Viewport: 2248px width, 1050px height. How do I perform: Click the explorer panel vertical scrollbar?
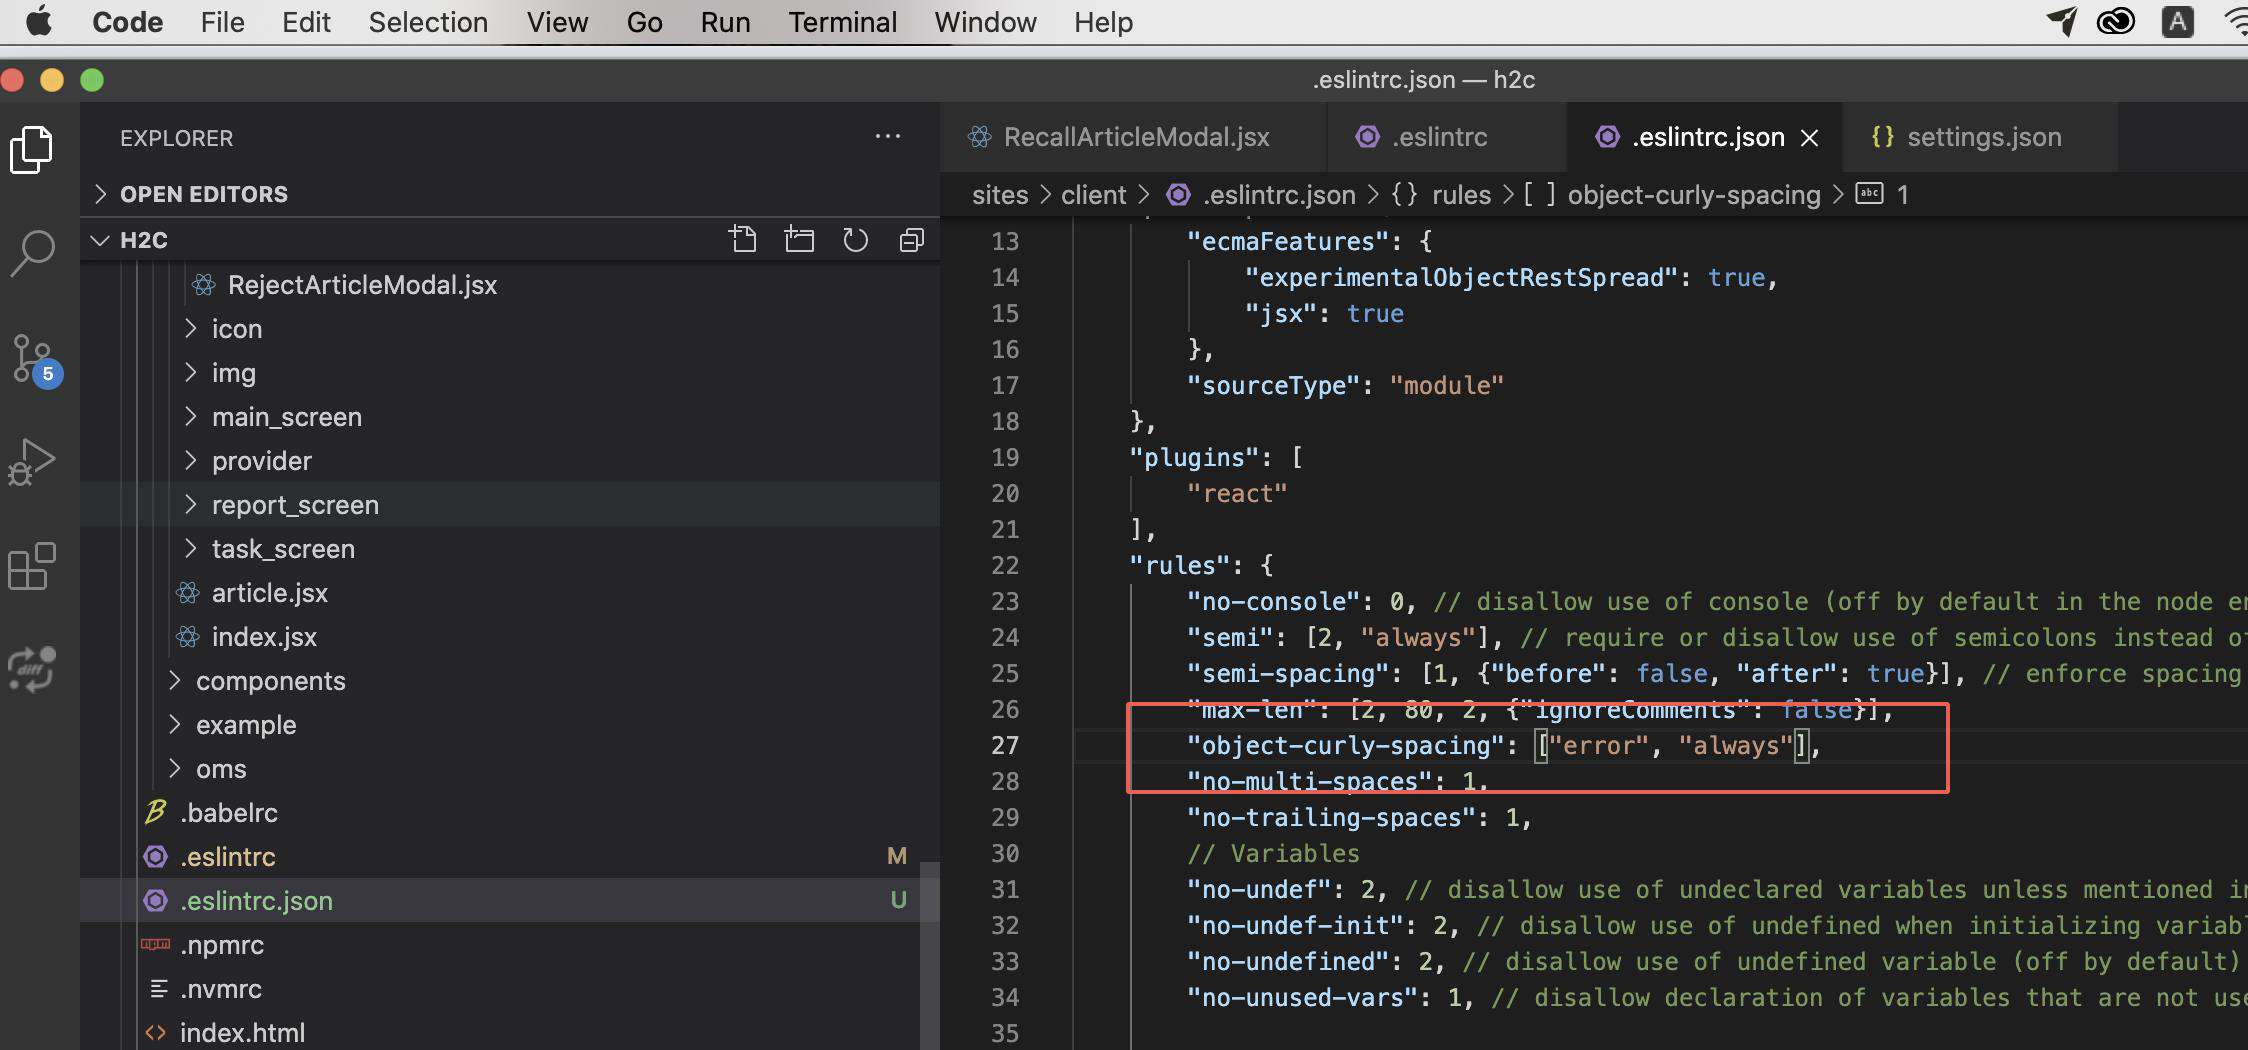click(929, 955)
